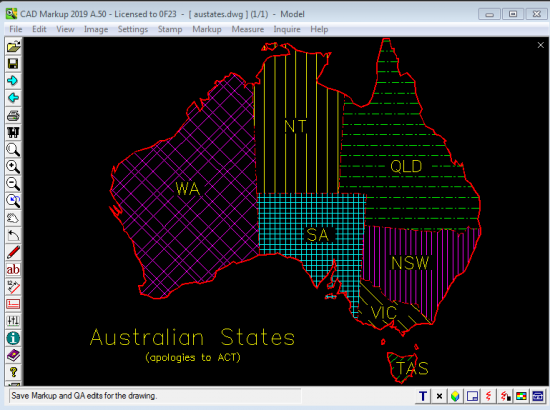Open the color palette grid icon
550x410 pixels.
click(x=521, y=396)
